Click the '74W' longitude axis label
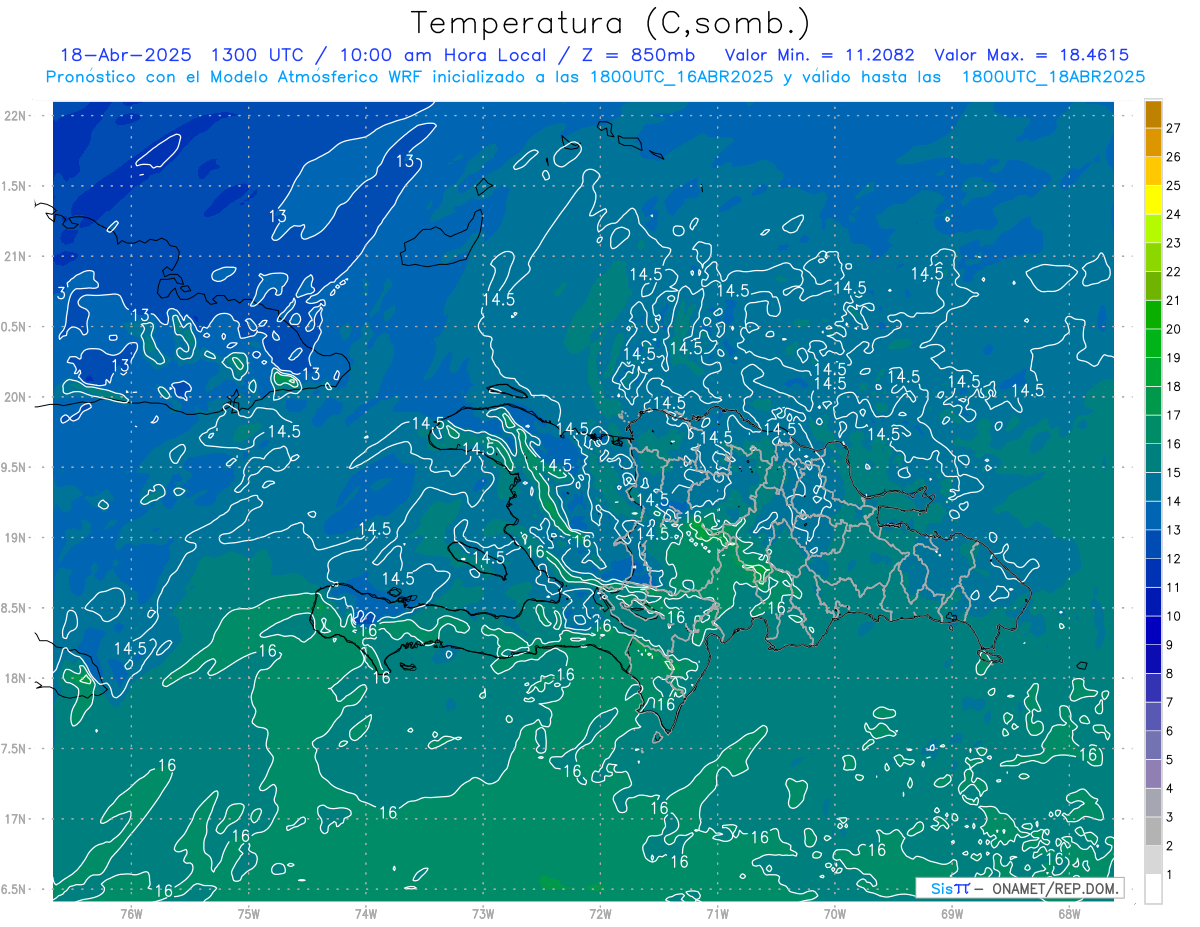 (366, 913)
